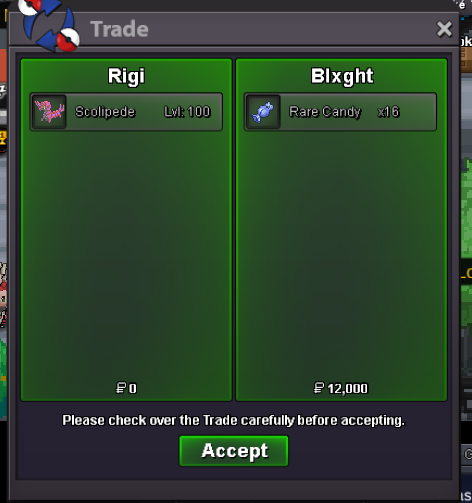Click the Trade Poké Ball swap logo
472x503 pixels.
[48, 25]
